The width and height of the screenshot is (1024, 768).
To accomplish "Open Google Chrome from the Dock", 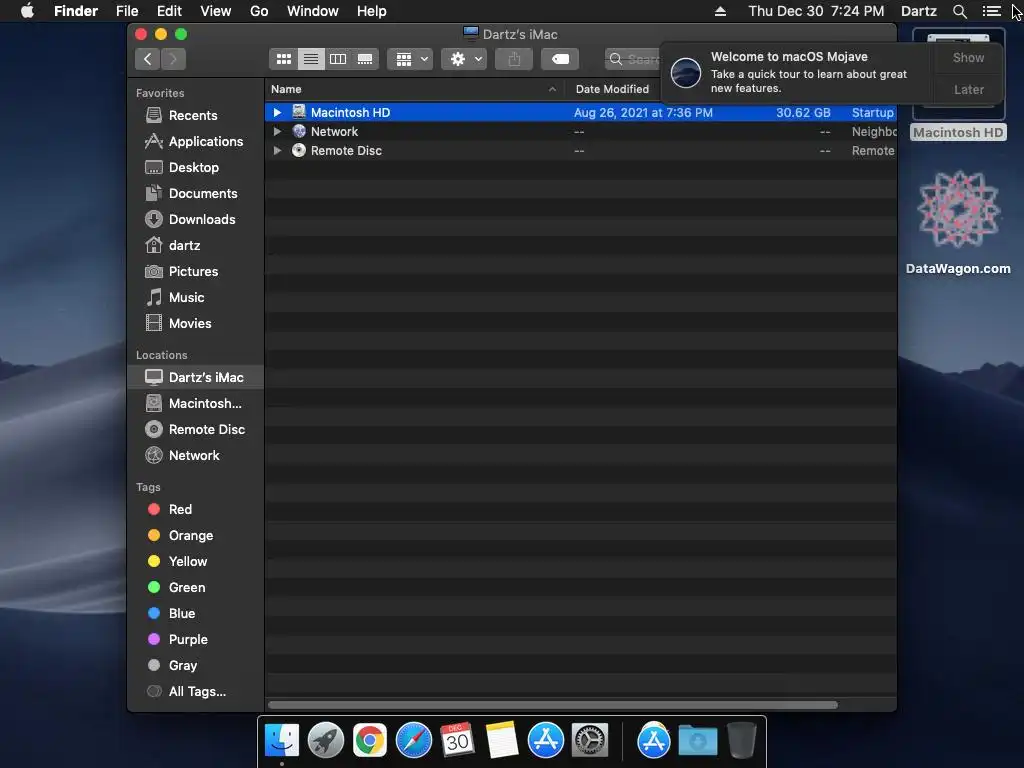I will point(370,741).
